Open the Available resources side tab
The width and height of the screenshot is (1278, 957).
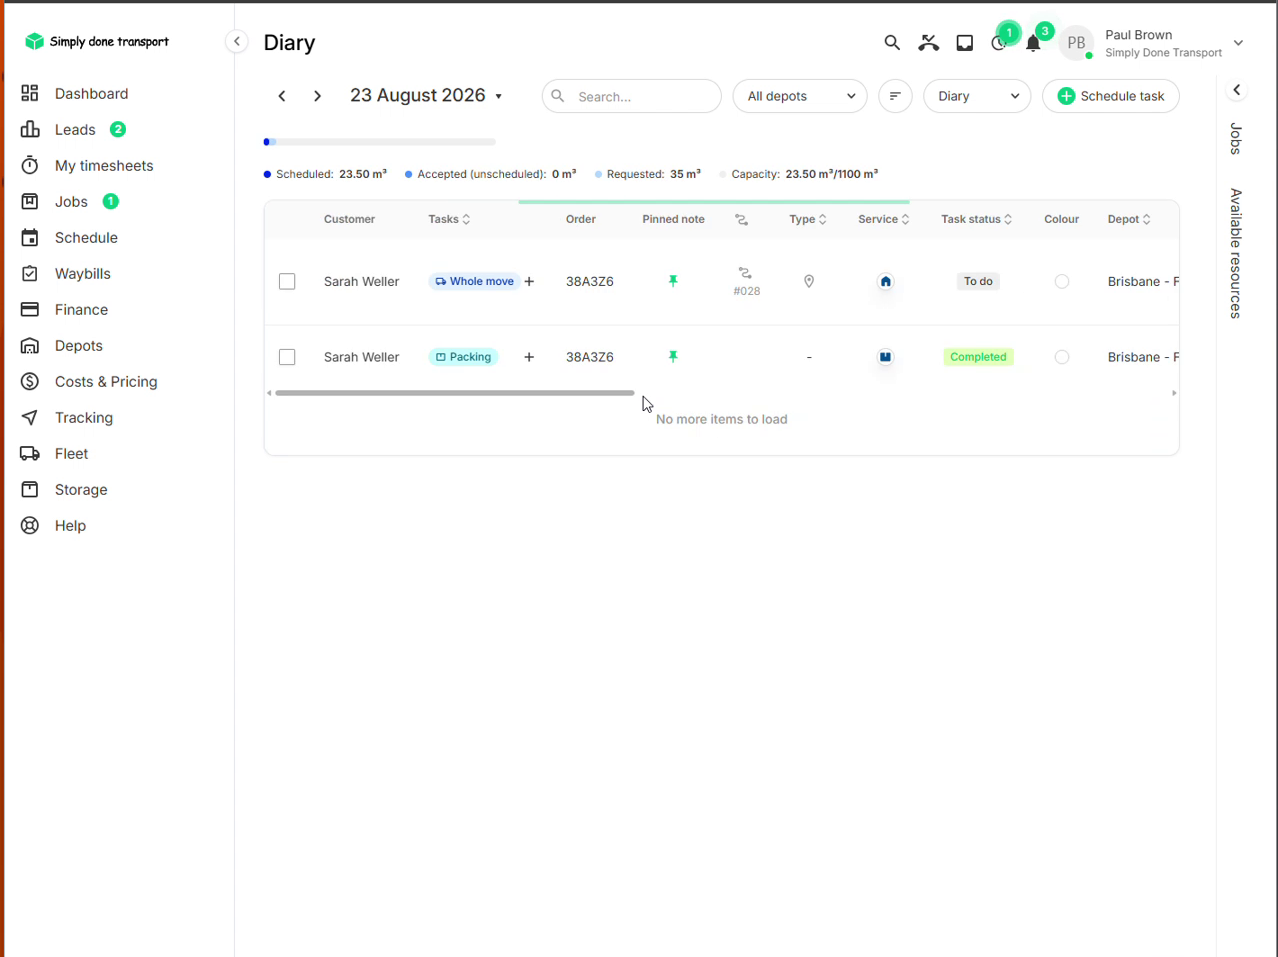tap(1237, 254)
